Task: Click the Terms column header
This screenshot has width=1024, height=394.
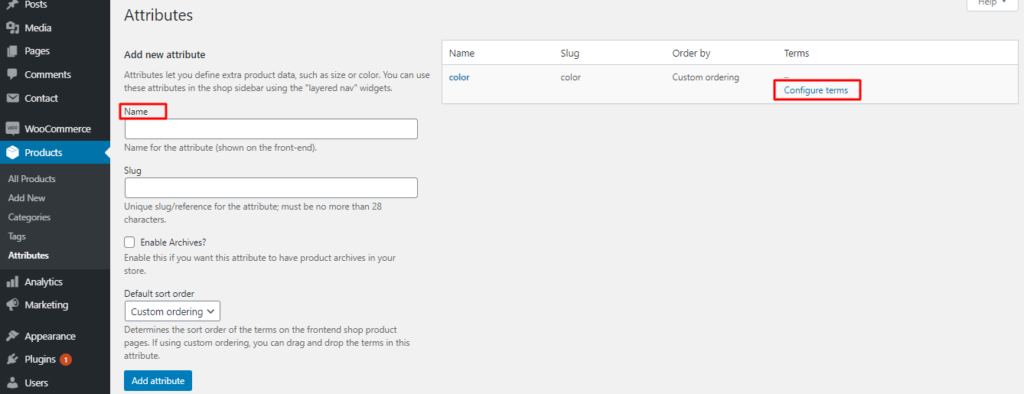Action: pos(796,53)
